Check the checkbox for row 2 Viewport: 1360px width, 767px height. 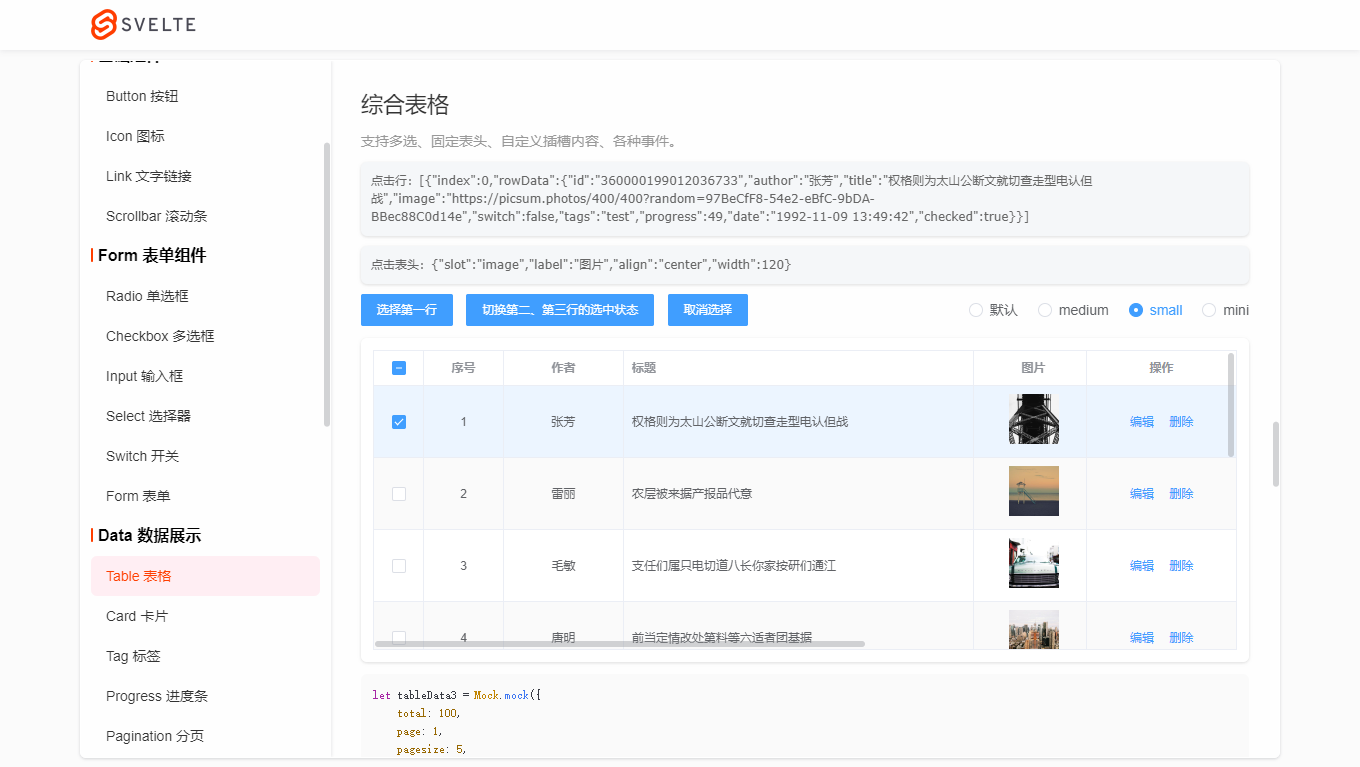[399, 494]
